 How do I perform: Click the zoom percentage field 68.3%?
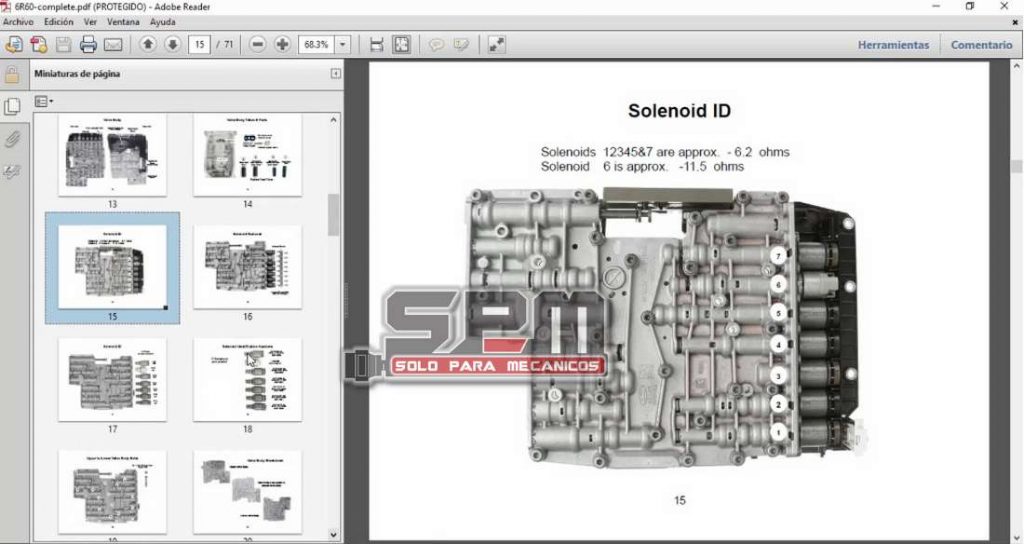[317, 44]
